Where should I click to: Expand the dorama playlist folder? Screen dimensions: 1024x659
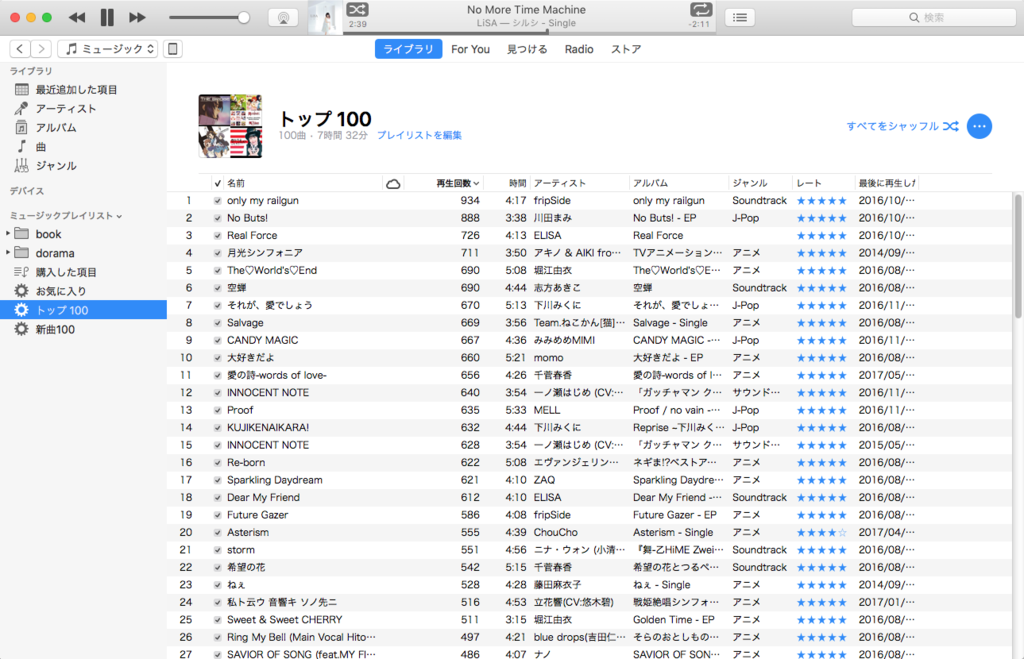pyautogui.click(x=8, y=252)
